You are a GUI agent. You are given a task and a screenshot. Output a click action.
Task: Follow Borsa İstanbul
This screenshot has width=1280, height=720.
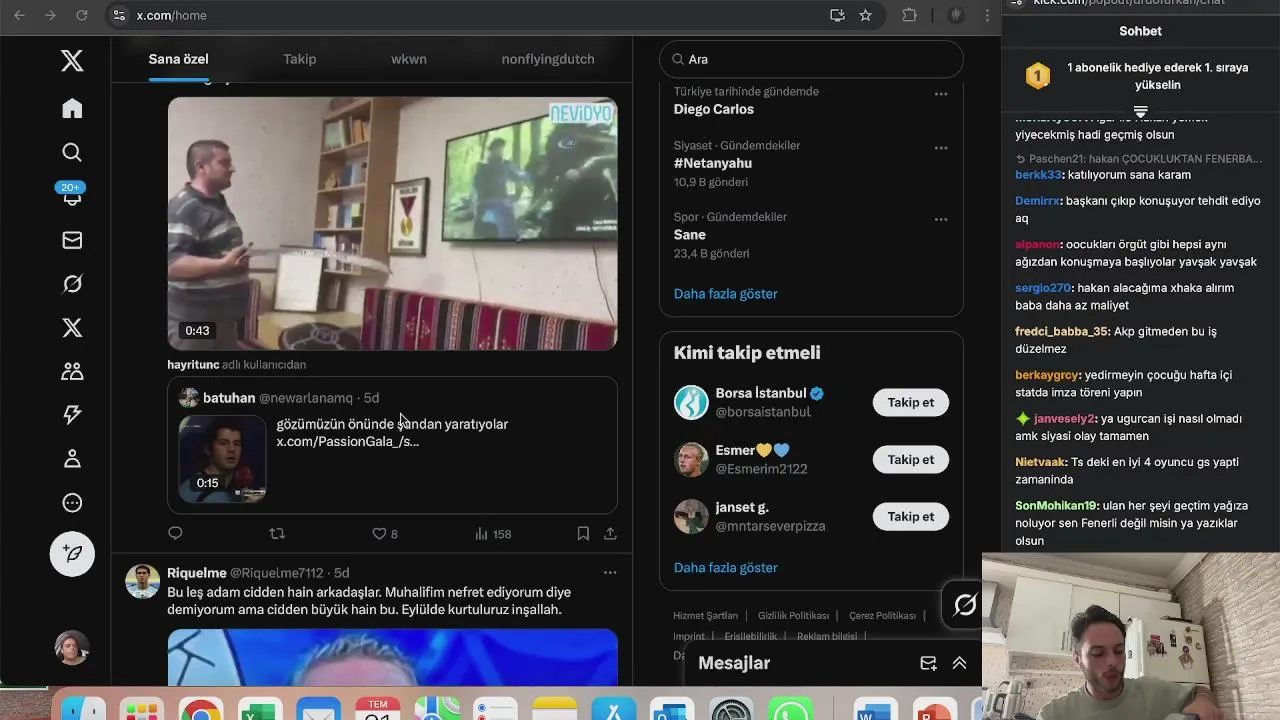[910, 402]
